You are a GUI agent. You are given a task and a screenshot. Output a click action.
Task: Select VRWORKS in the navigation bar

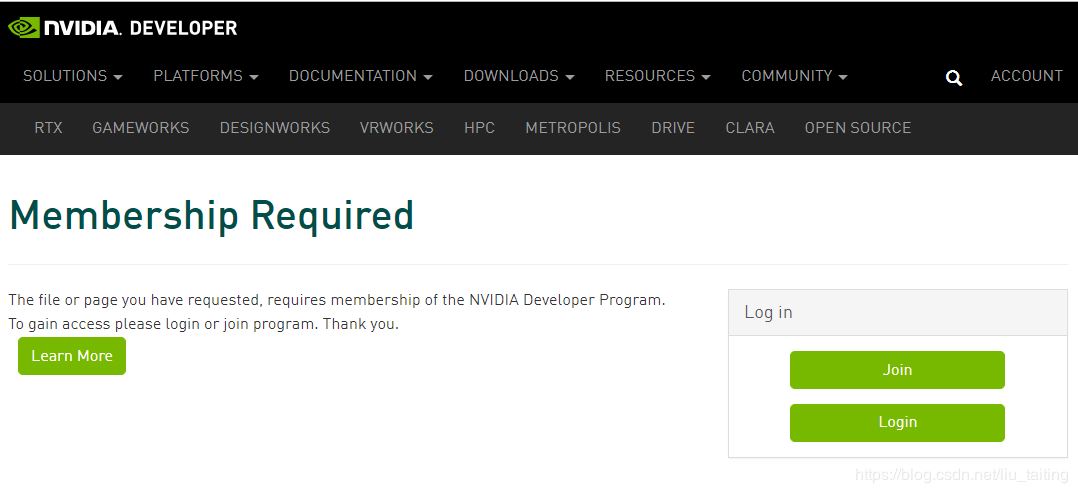[x=397, y=128]
